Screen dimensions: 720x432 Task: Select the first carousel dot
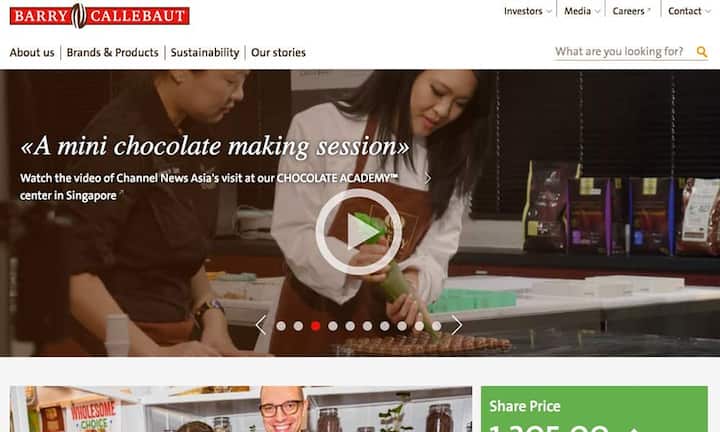[x=281, y=326]
